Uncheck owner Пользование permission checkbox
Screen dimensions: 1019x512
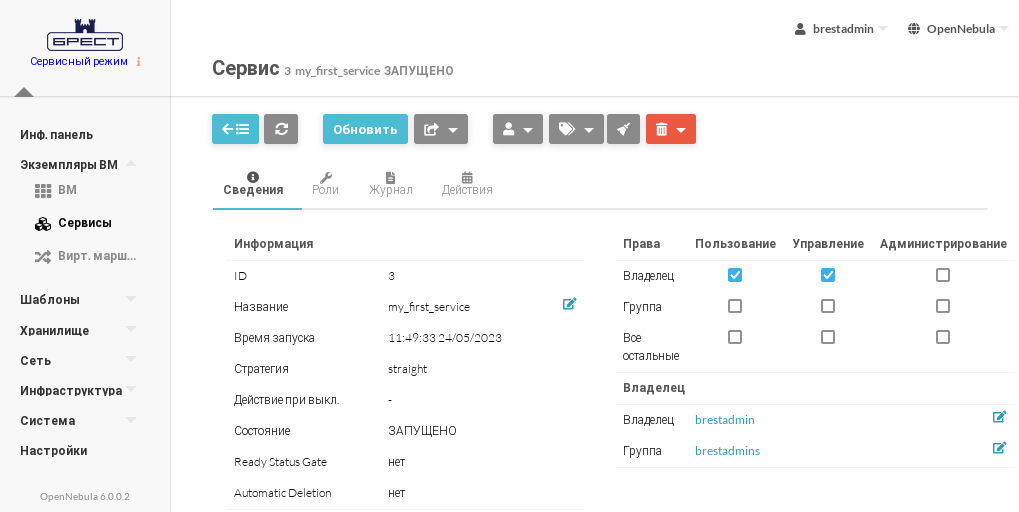coord(735,275)
